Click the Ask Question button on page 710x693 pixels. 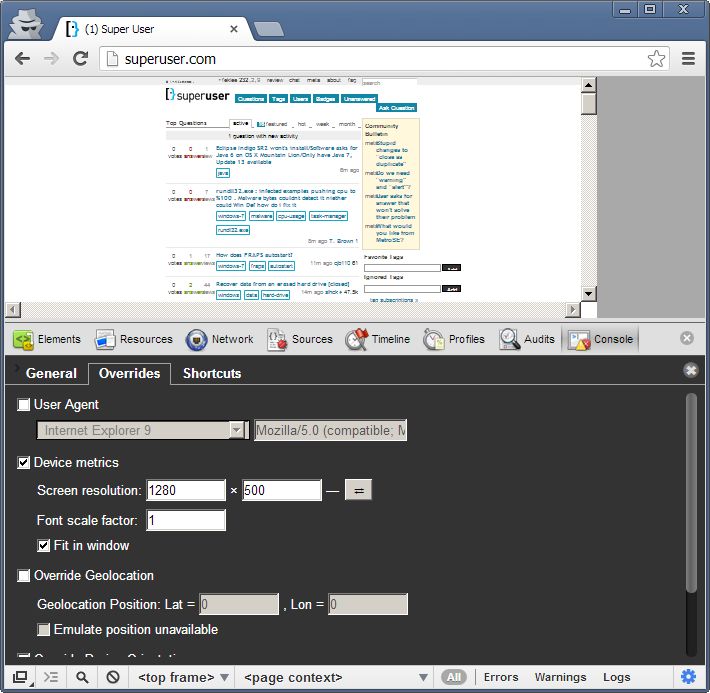pyautogui.click(x=396, y=108)
